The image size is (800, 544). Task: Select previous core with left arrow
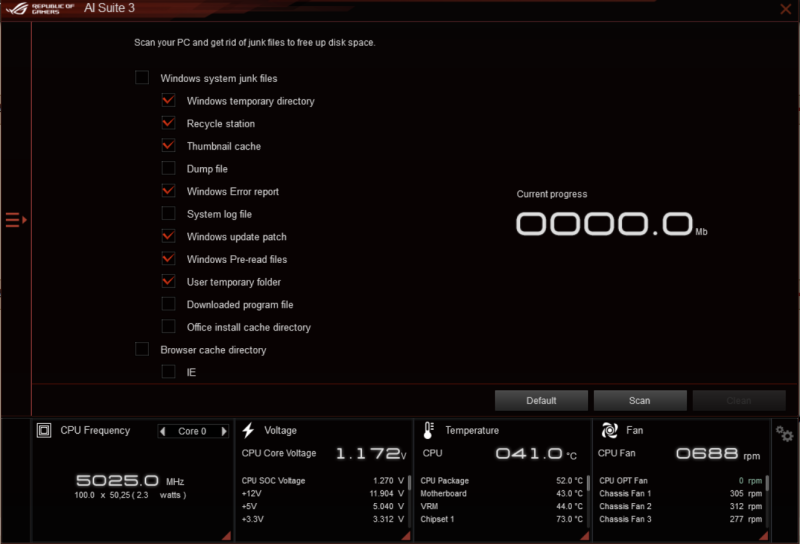click(163, 431)
